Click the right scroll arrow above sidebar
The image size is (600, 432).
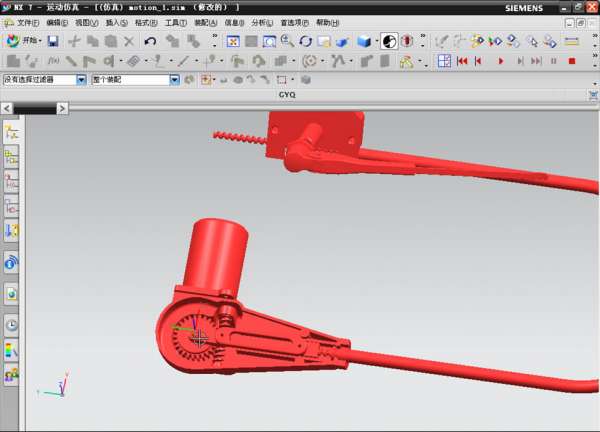coord(62,108)
